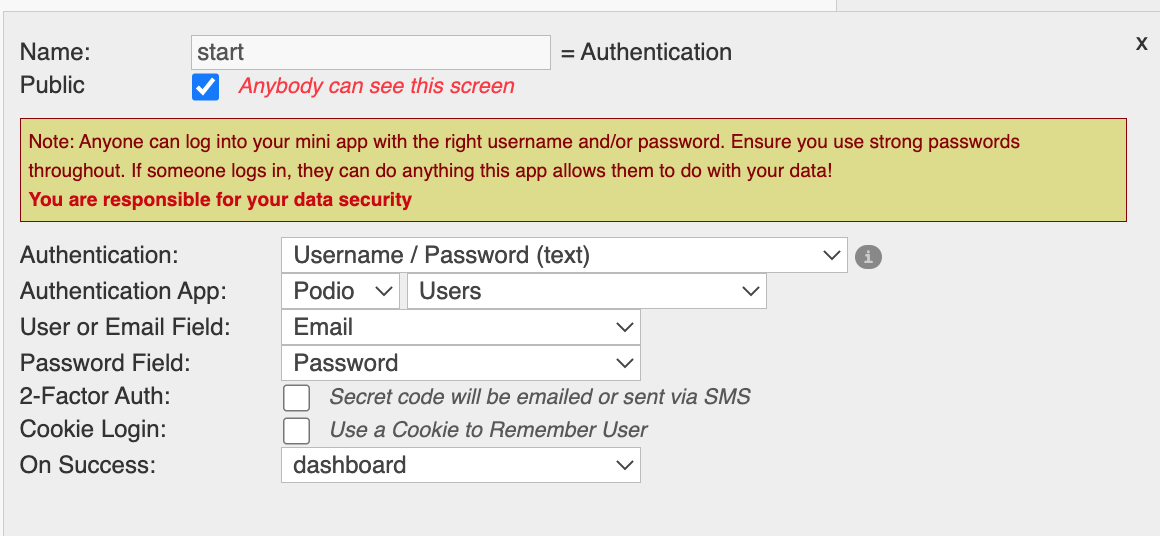Click "Use a Cookie to Remember User" text

488,430
